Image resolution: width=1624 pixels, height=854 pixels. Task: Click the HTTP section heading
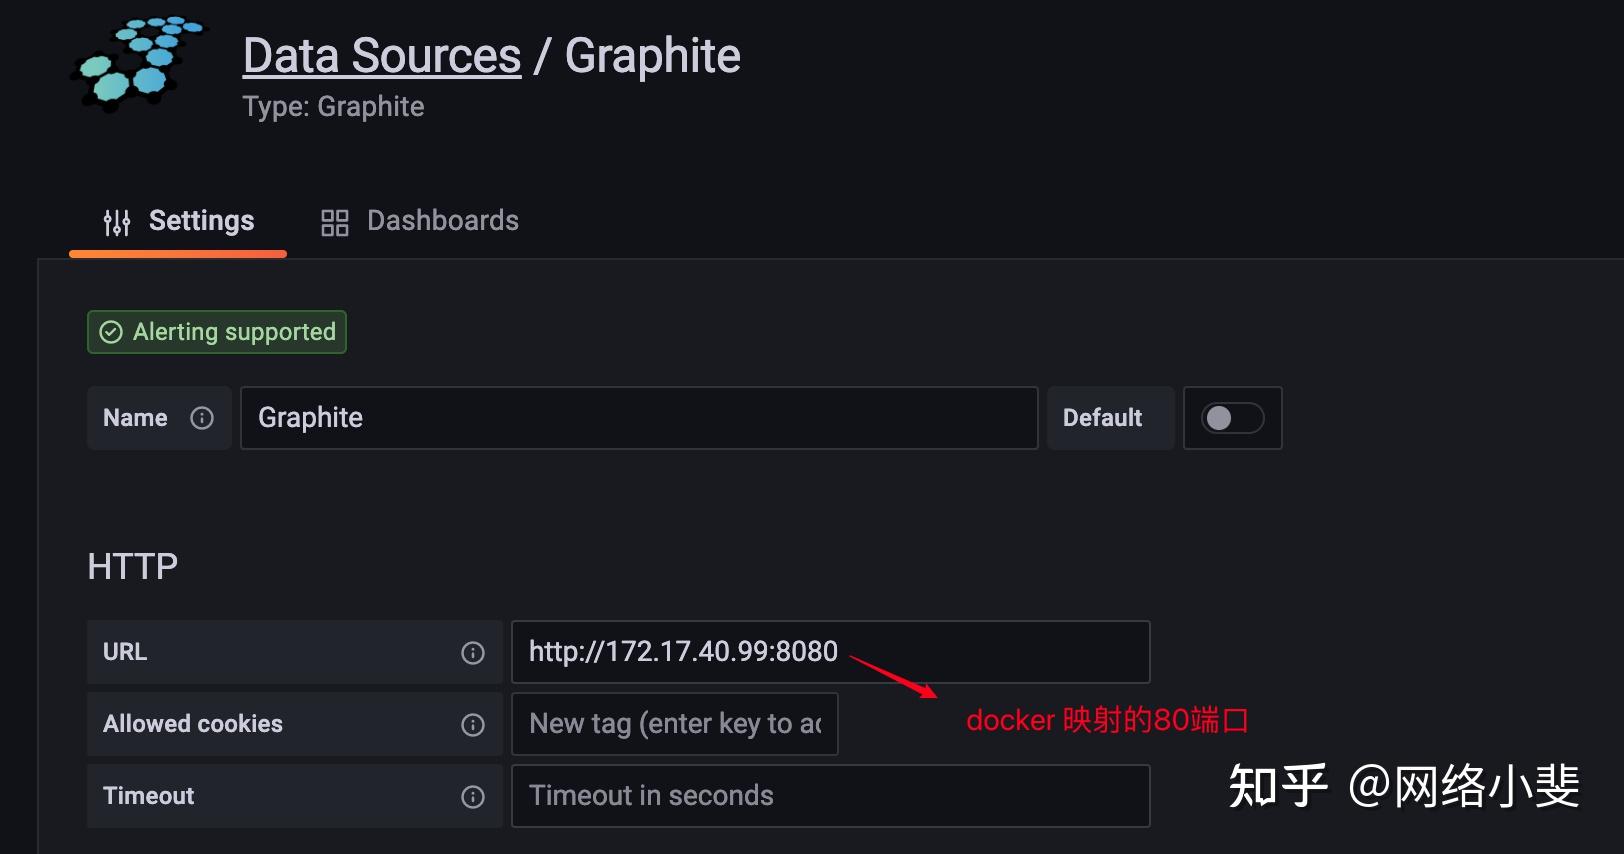pyautogui.click(x=132, y=567)
